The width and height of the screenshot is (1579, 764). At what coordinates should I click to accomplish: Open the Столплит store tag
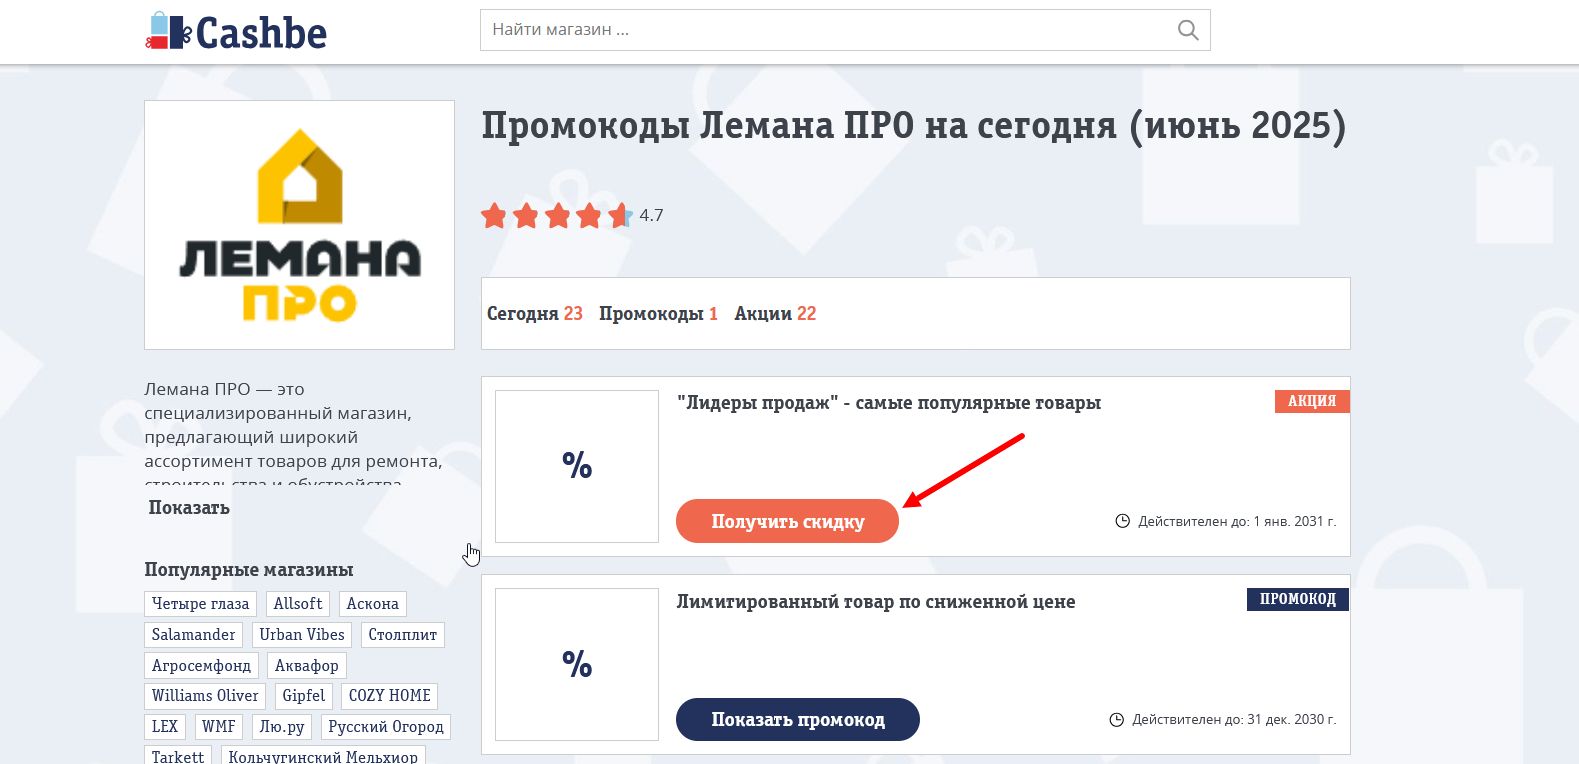tap(403, 635)
